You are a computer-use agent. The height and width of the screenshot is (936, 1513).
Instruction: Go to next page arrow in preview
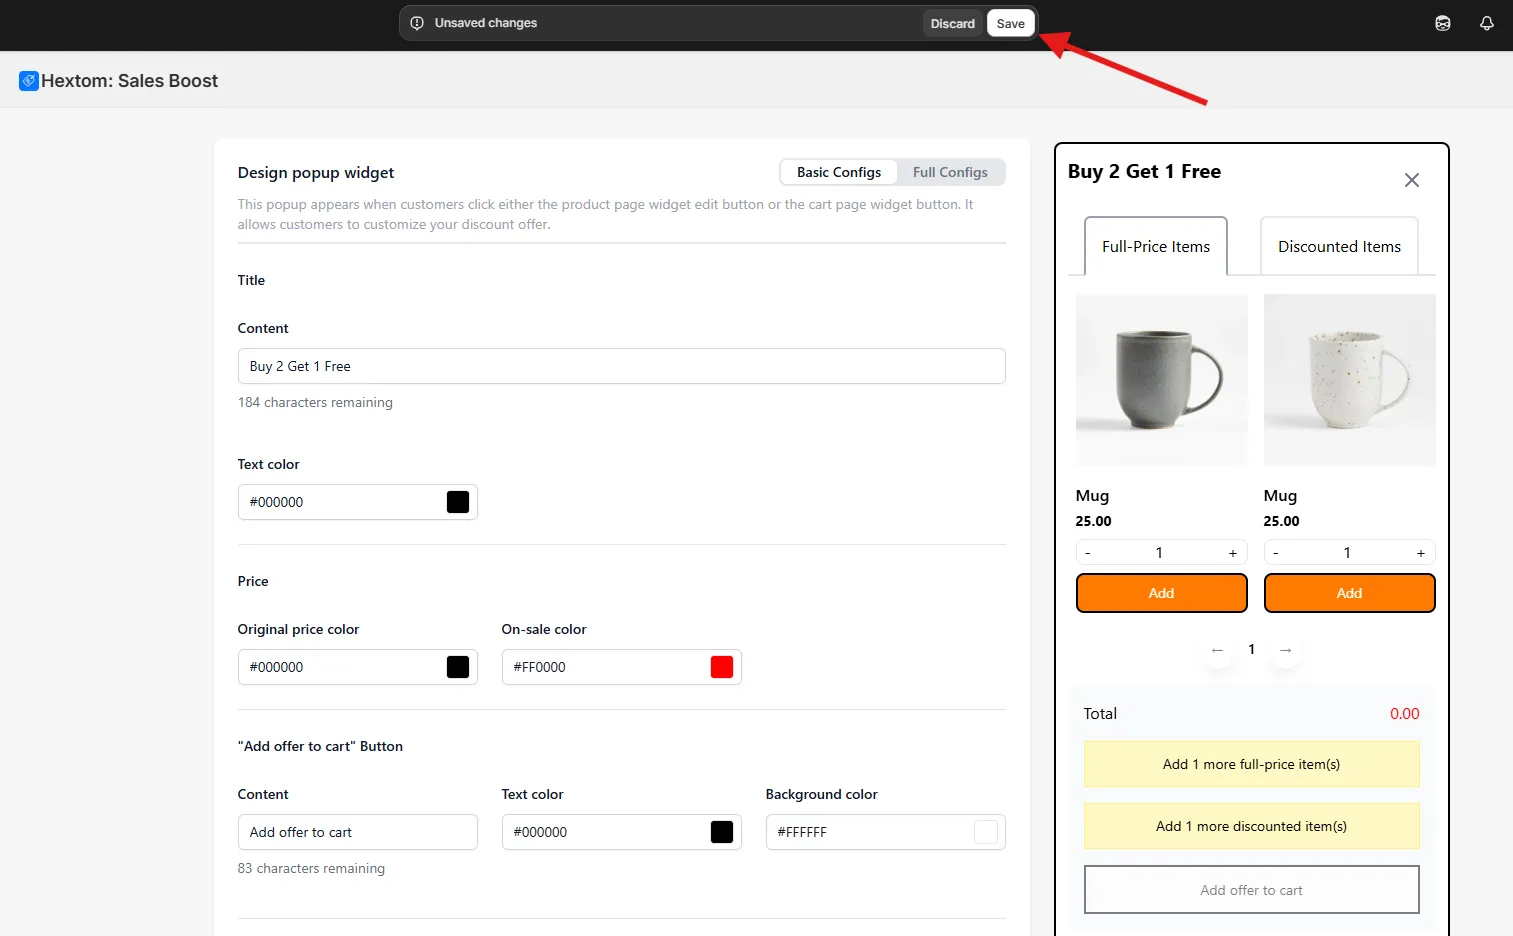[x=1286, y=650]
